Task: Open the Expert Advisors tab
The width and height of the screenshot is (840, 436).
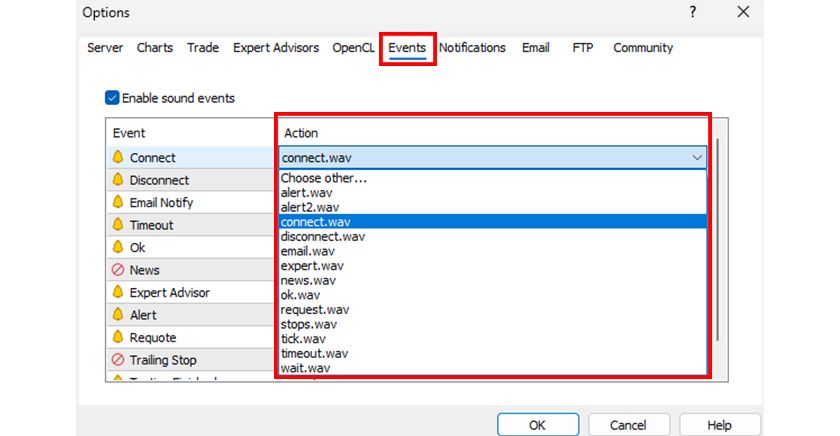Action: point(276,48)
